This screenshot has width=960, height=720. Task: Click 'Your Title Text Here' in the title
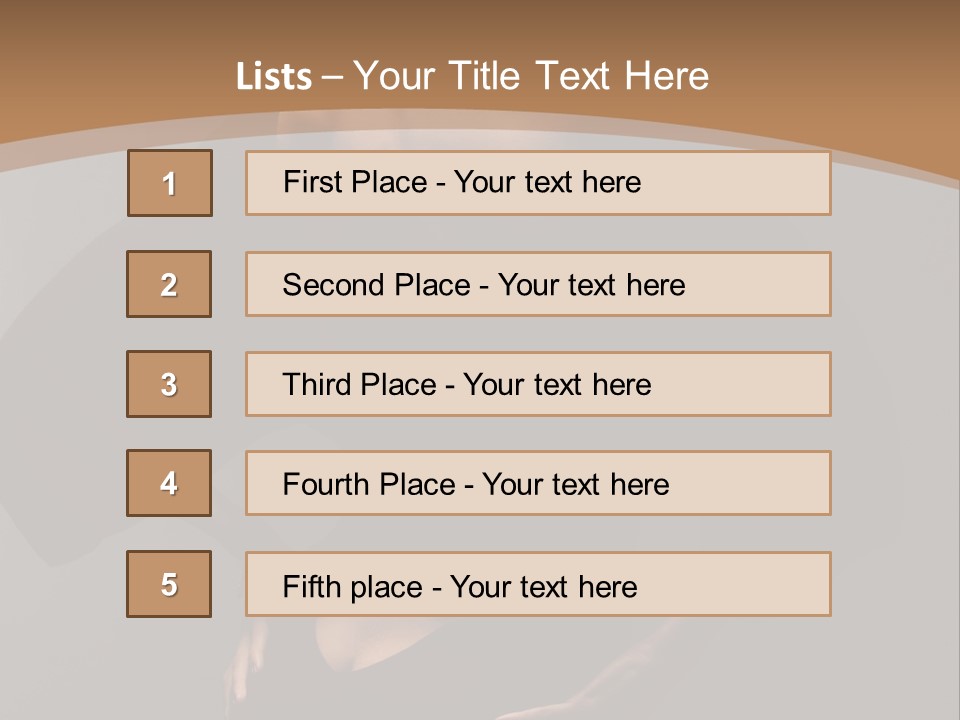[x=531, y=76]
